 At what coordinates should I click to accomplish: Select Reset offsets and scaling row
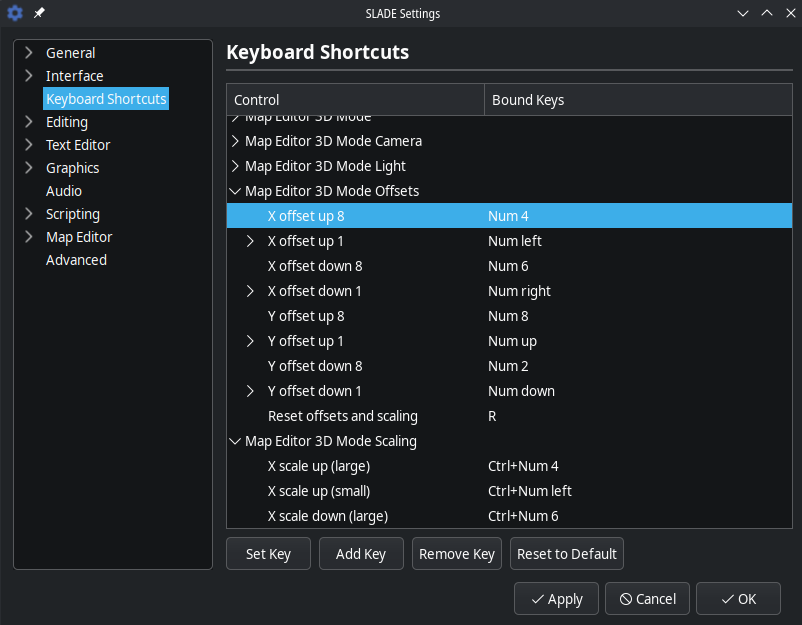(509, 416)
